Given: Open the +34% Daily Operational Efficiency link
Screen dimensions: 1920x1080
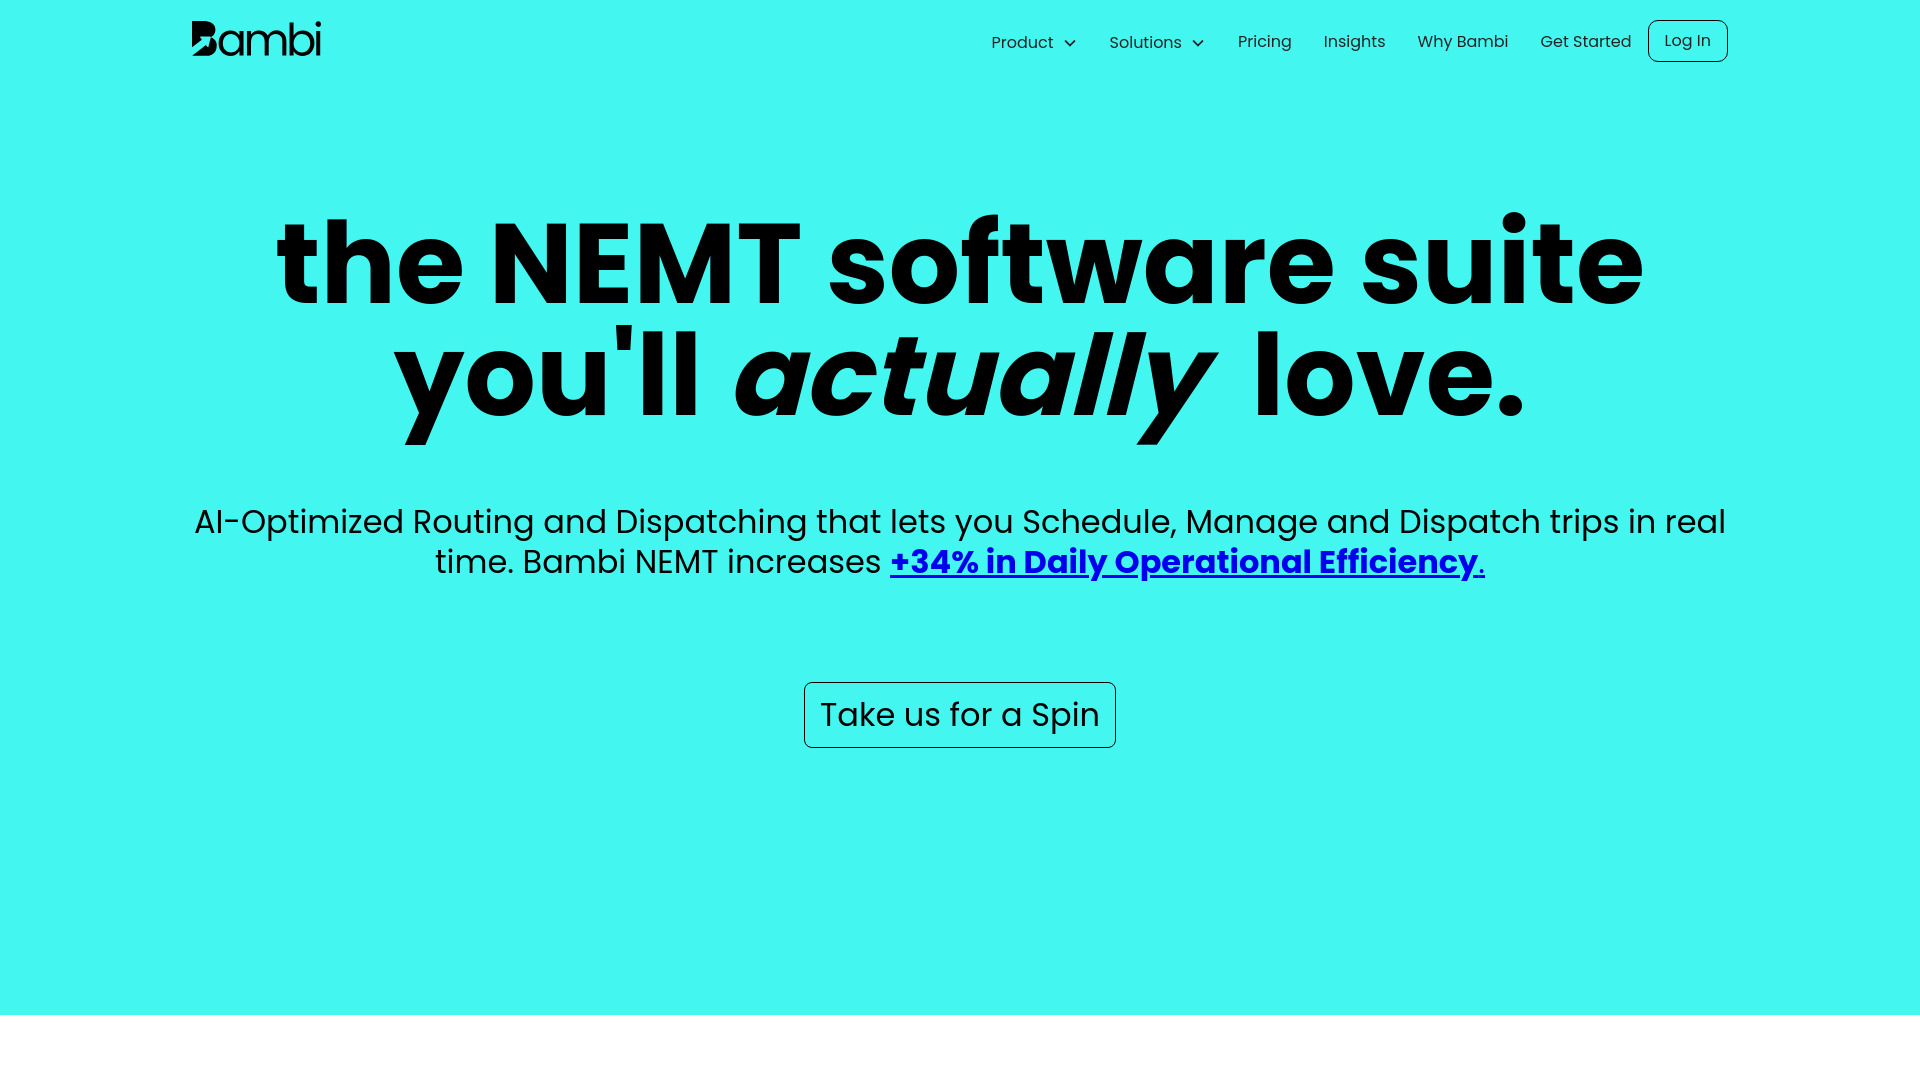Looking at the screenshot, I should pos(1187,562).
